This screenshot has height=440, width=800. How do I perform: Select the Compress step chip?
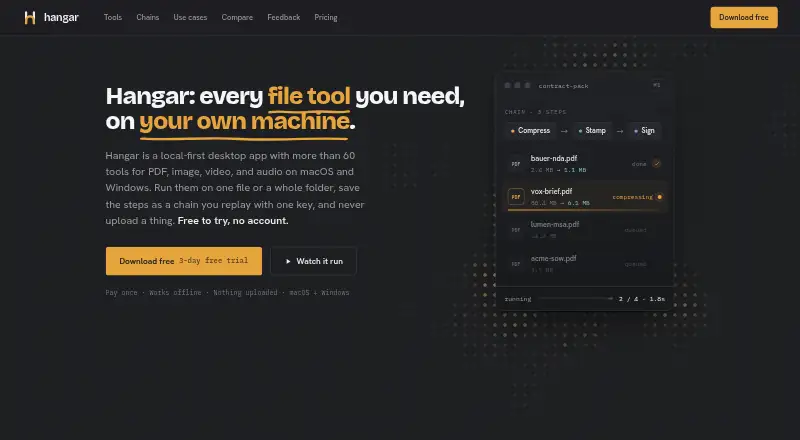tap(530, 131)
